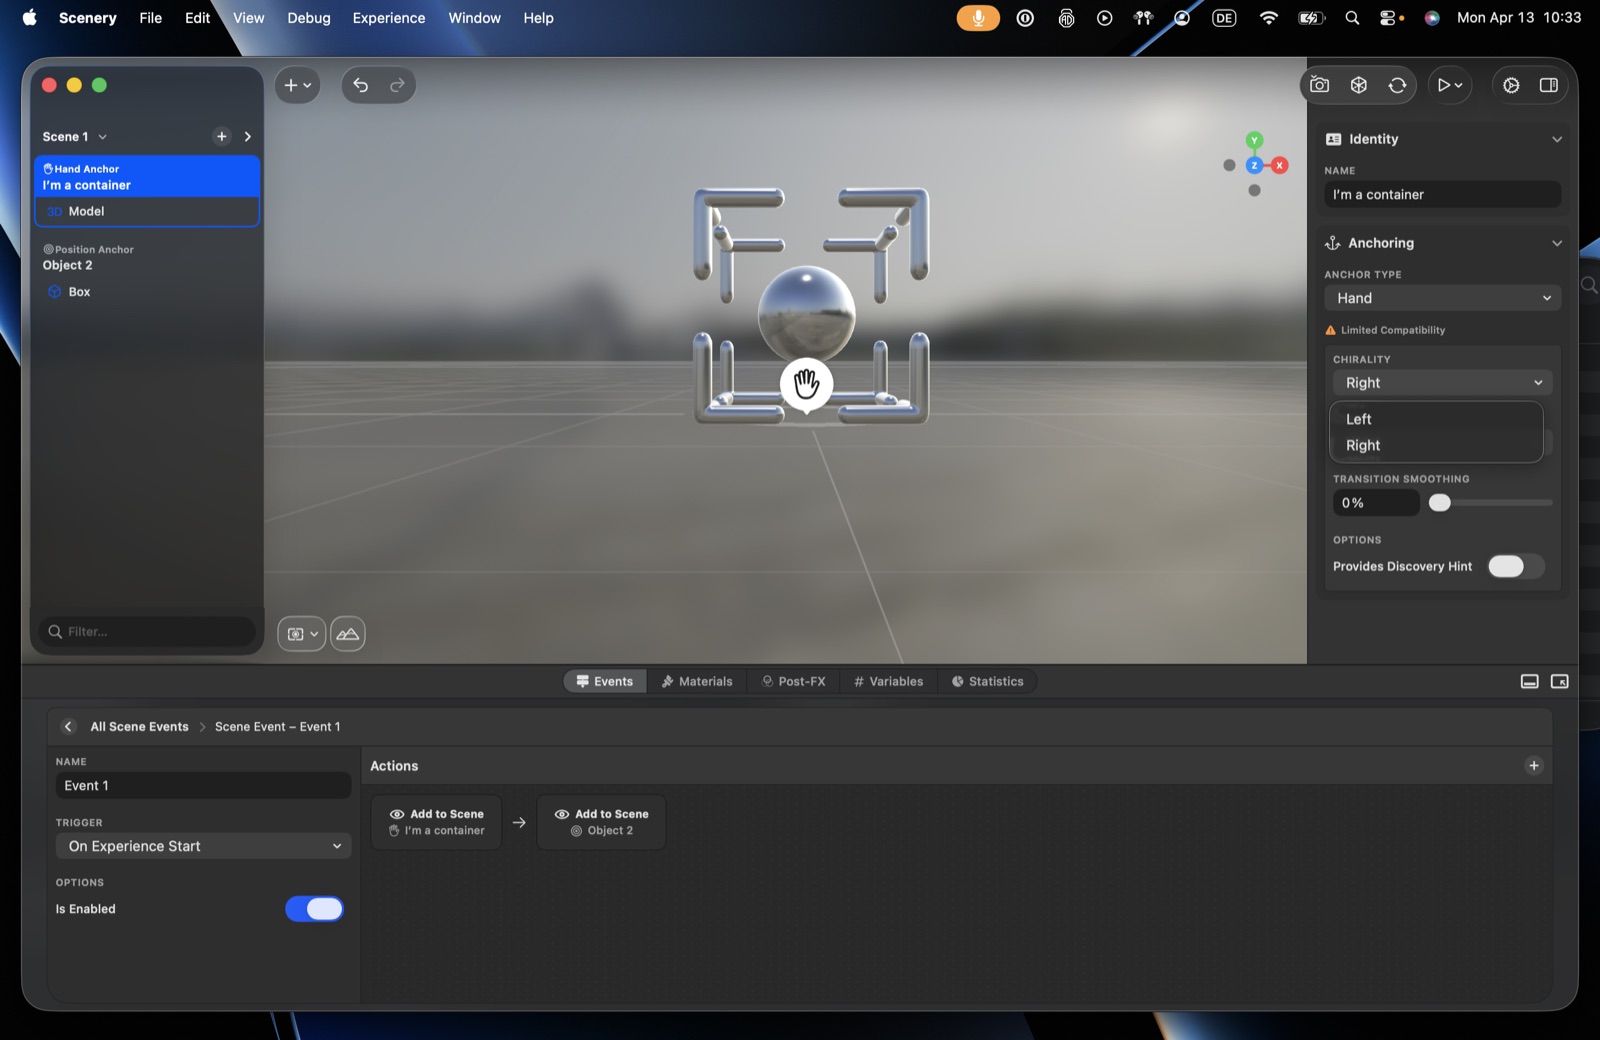Click the hand anchor marker in viewport
The height and width of the screenshot is (1040, 1600).
click(x=806, y=384)
